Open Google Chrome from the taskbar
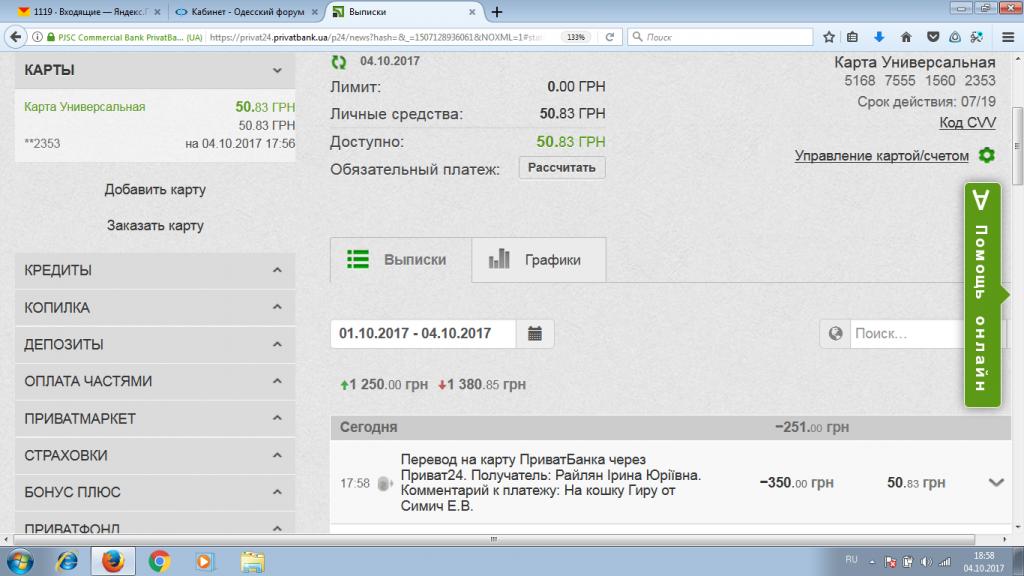1024x576 pixels. tap(159, 562)
